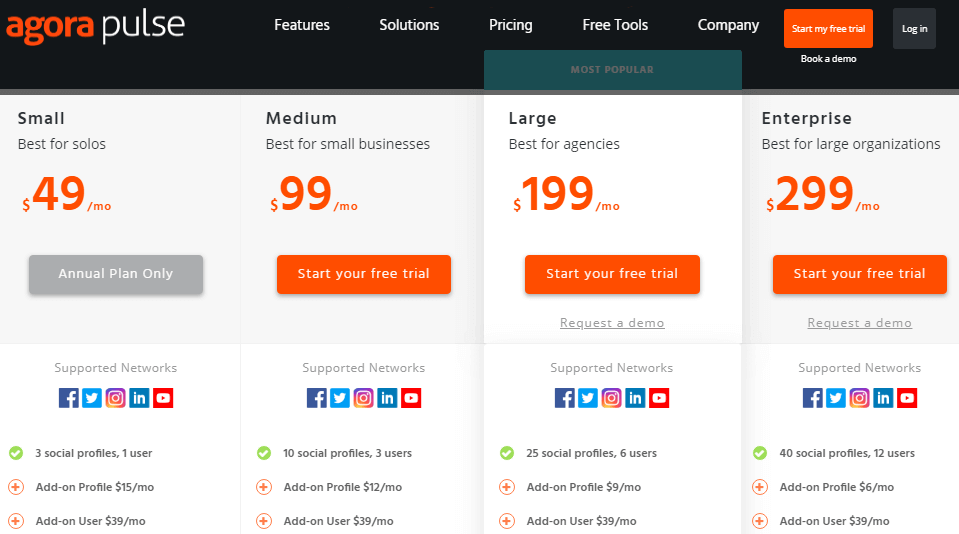Click the Annual Plan Only button
The width and height of the screenshot is (959, 534).
[x=116, y=274]
